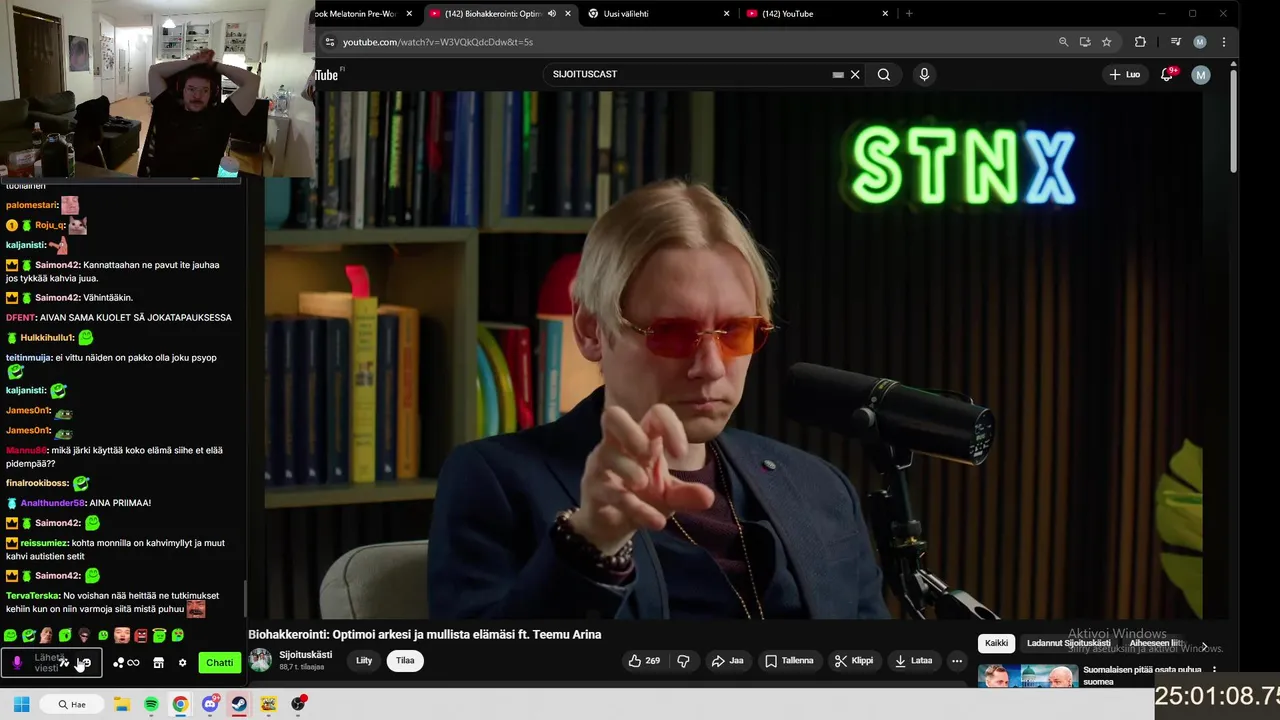Open the shop icon in chat bar
The height and width of the screenshot is (720, 1280).
(158, 663)
